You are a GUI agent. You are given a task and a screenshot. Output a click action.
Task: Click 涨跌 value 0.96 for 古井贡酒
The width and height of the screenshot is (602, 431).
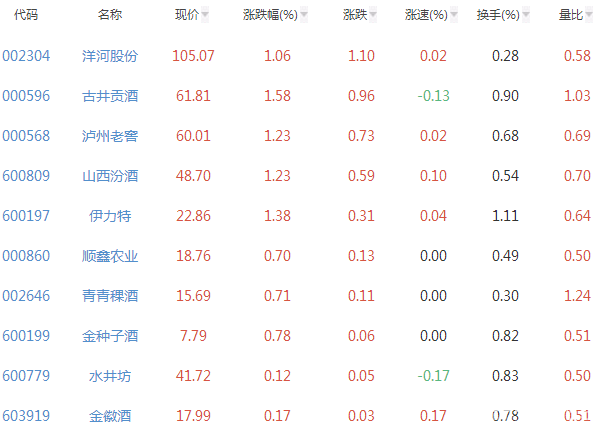coord(361,96)
